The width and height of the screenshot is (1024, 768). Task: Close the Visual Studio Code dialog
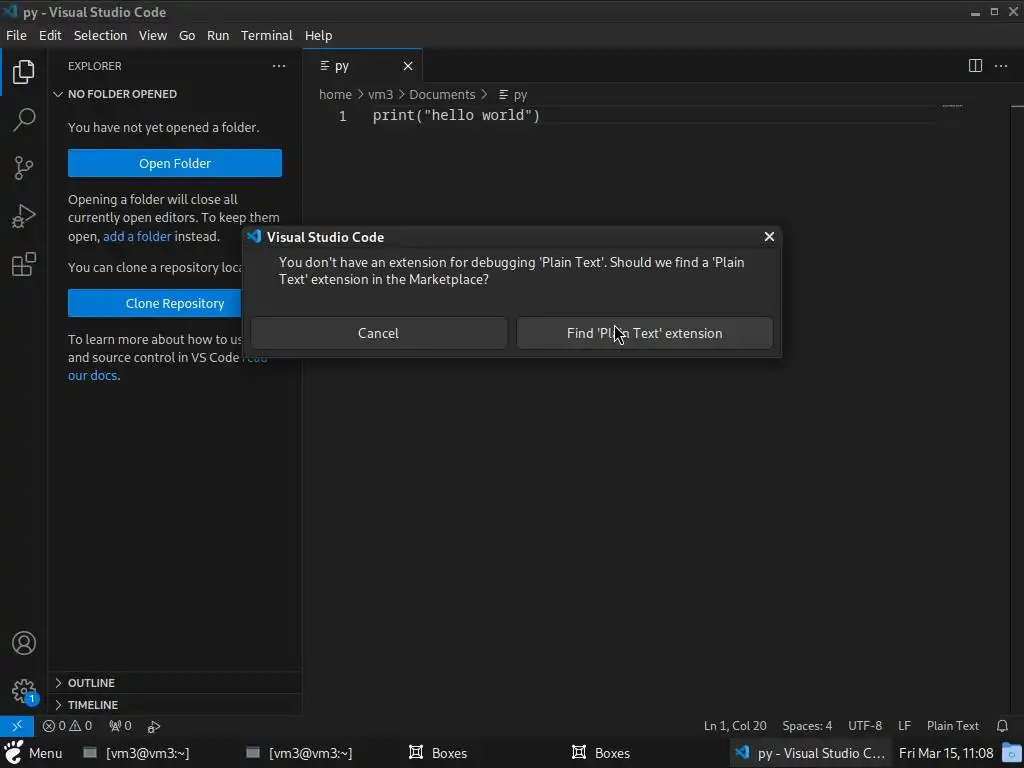[x=769, y=237]
